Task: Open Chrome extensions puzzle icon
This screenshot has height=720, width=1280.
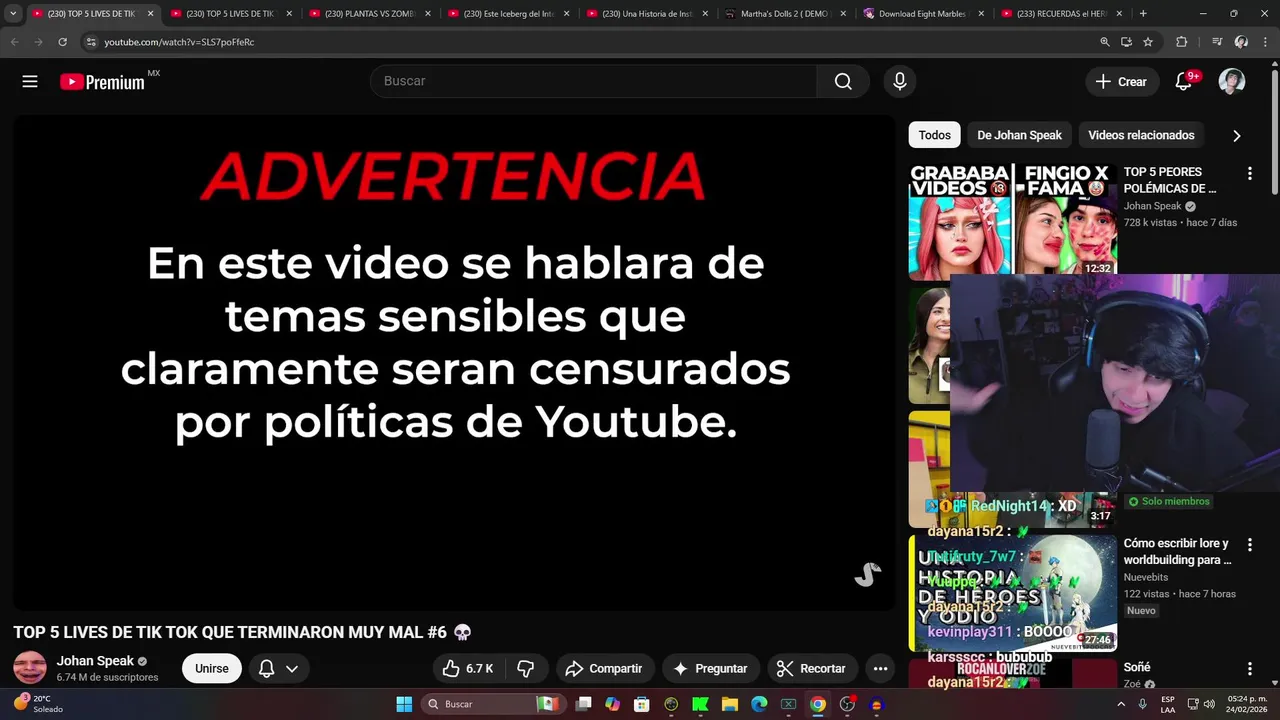Action: [1181, 42]
